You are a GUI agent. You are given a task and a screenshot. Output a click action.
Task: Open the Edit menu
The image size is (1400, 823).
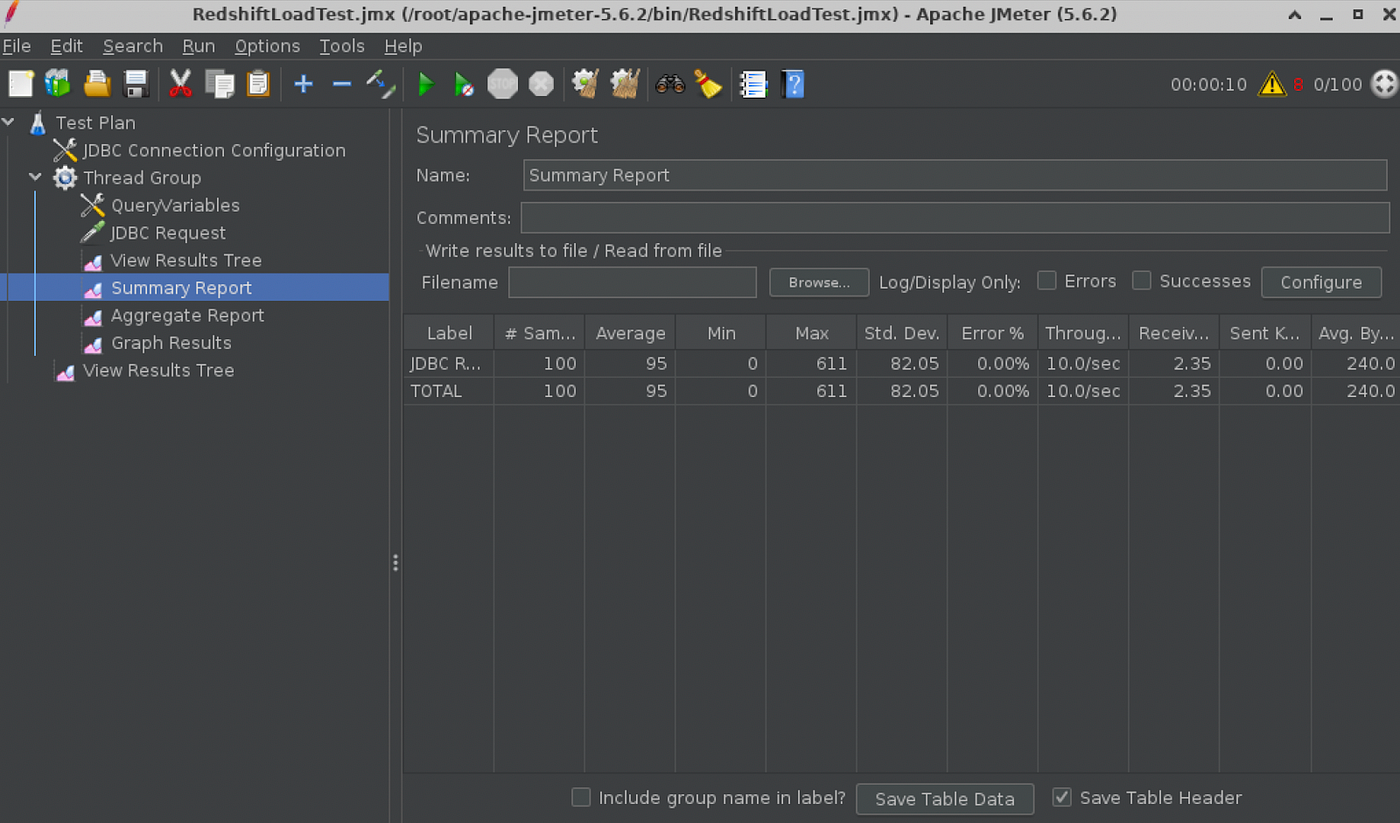click(67, 46)
